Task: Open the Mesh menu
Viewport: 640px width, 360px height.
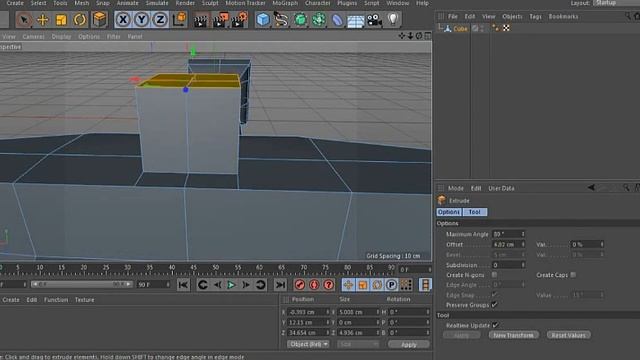Action: [82, 3]
